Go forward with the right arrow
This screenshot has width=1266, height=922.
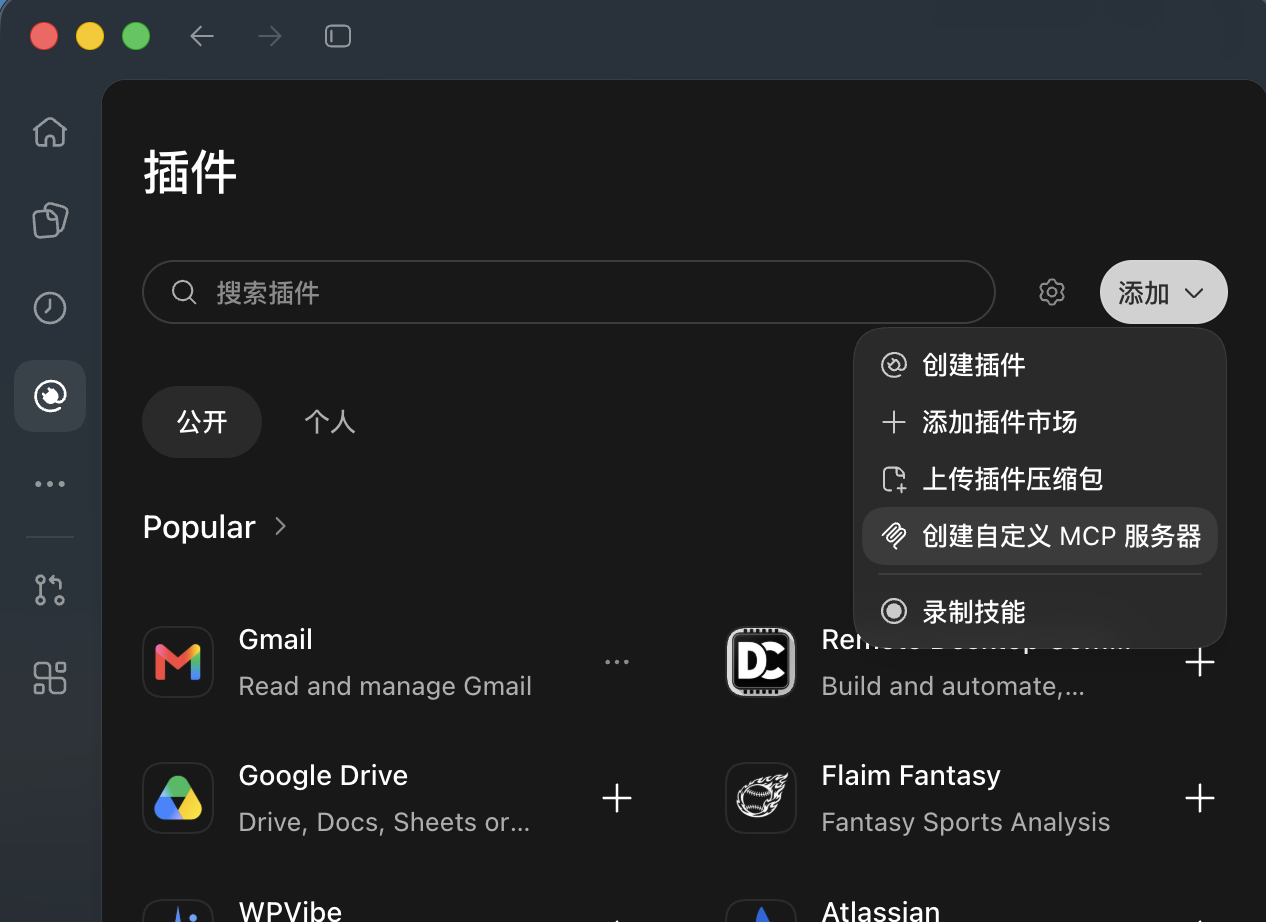[x=270, y=37]
